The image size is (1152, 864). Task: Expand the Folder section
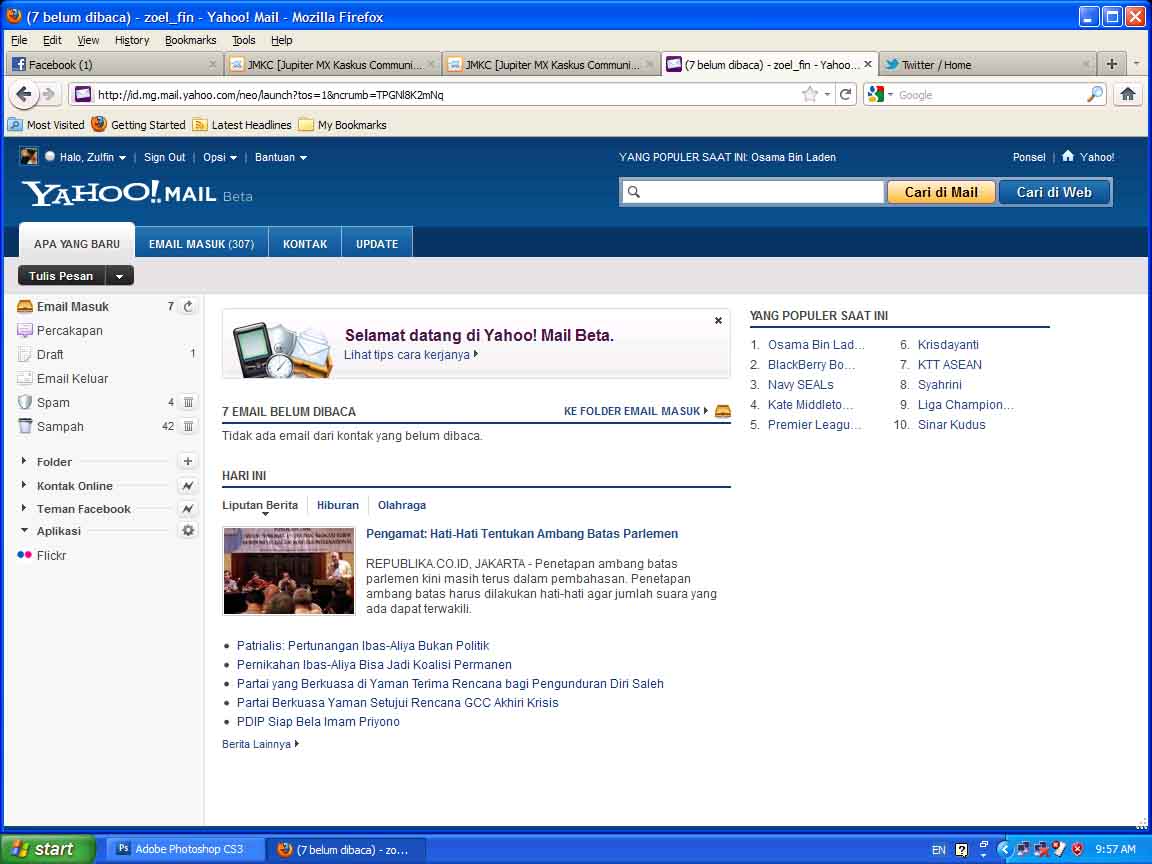25,461
